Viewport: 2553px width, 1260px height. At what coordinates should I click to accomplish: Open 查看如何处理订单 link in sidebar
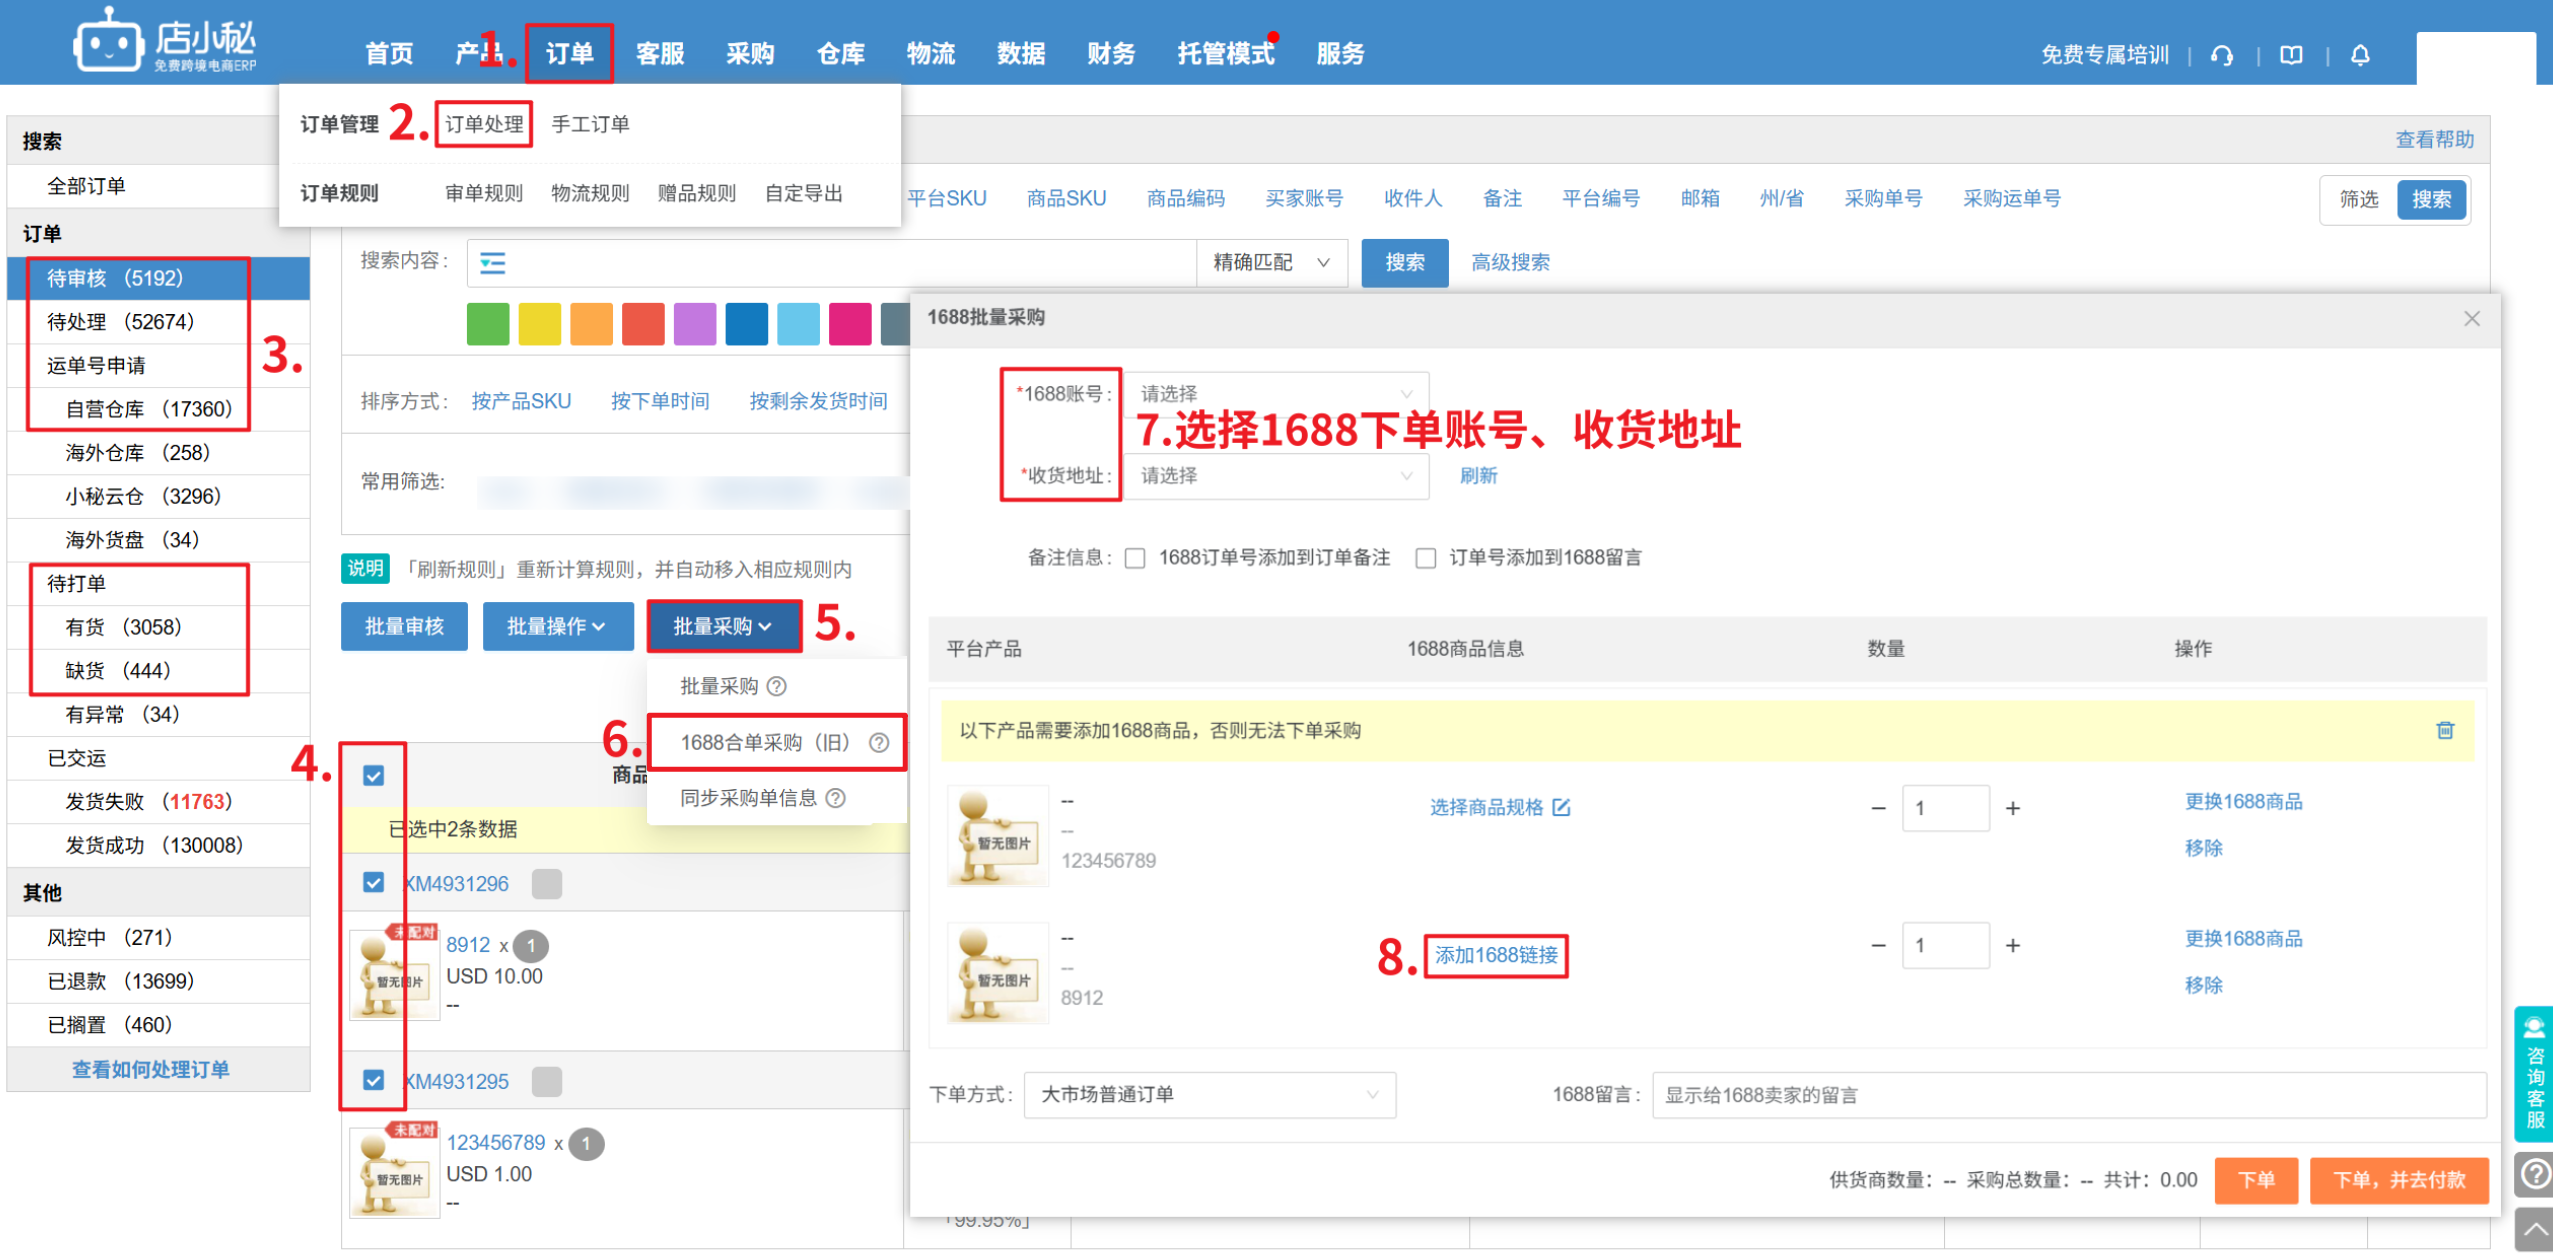pyautogui.click(x=151, y=1070)
